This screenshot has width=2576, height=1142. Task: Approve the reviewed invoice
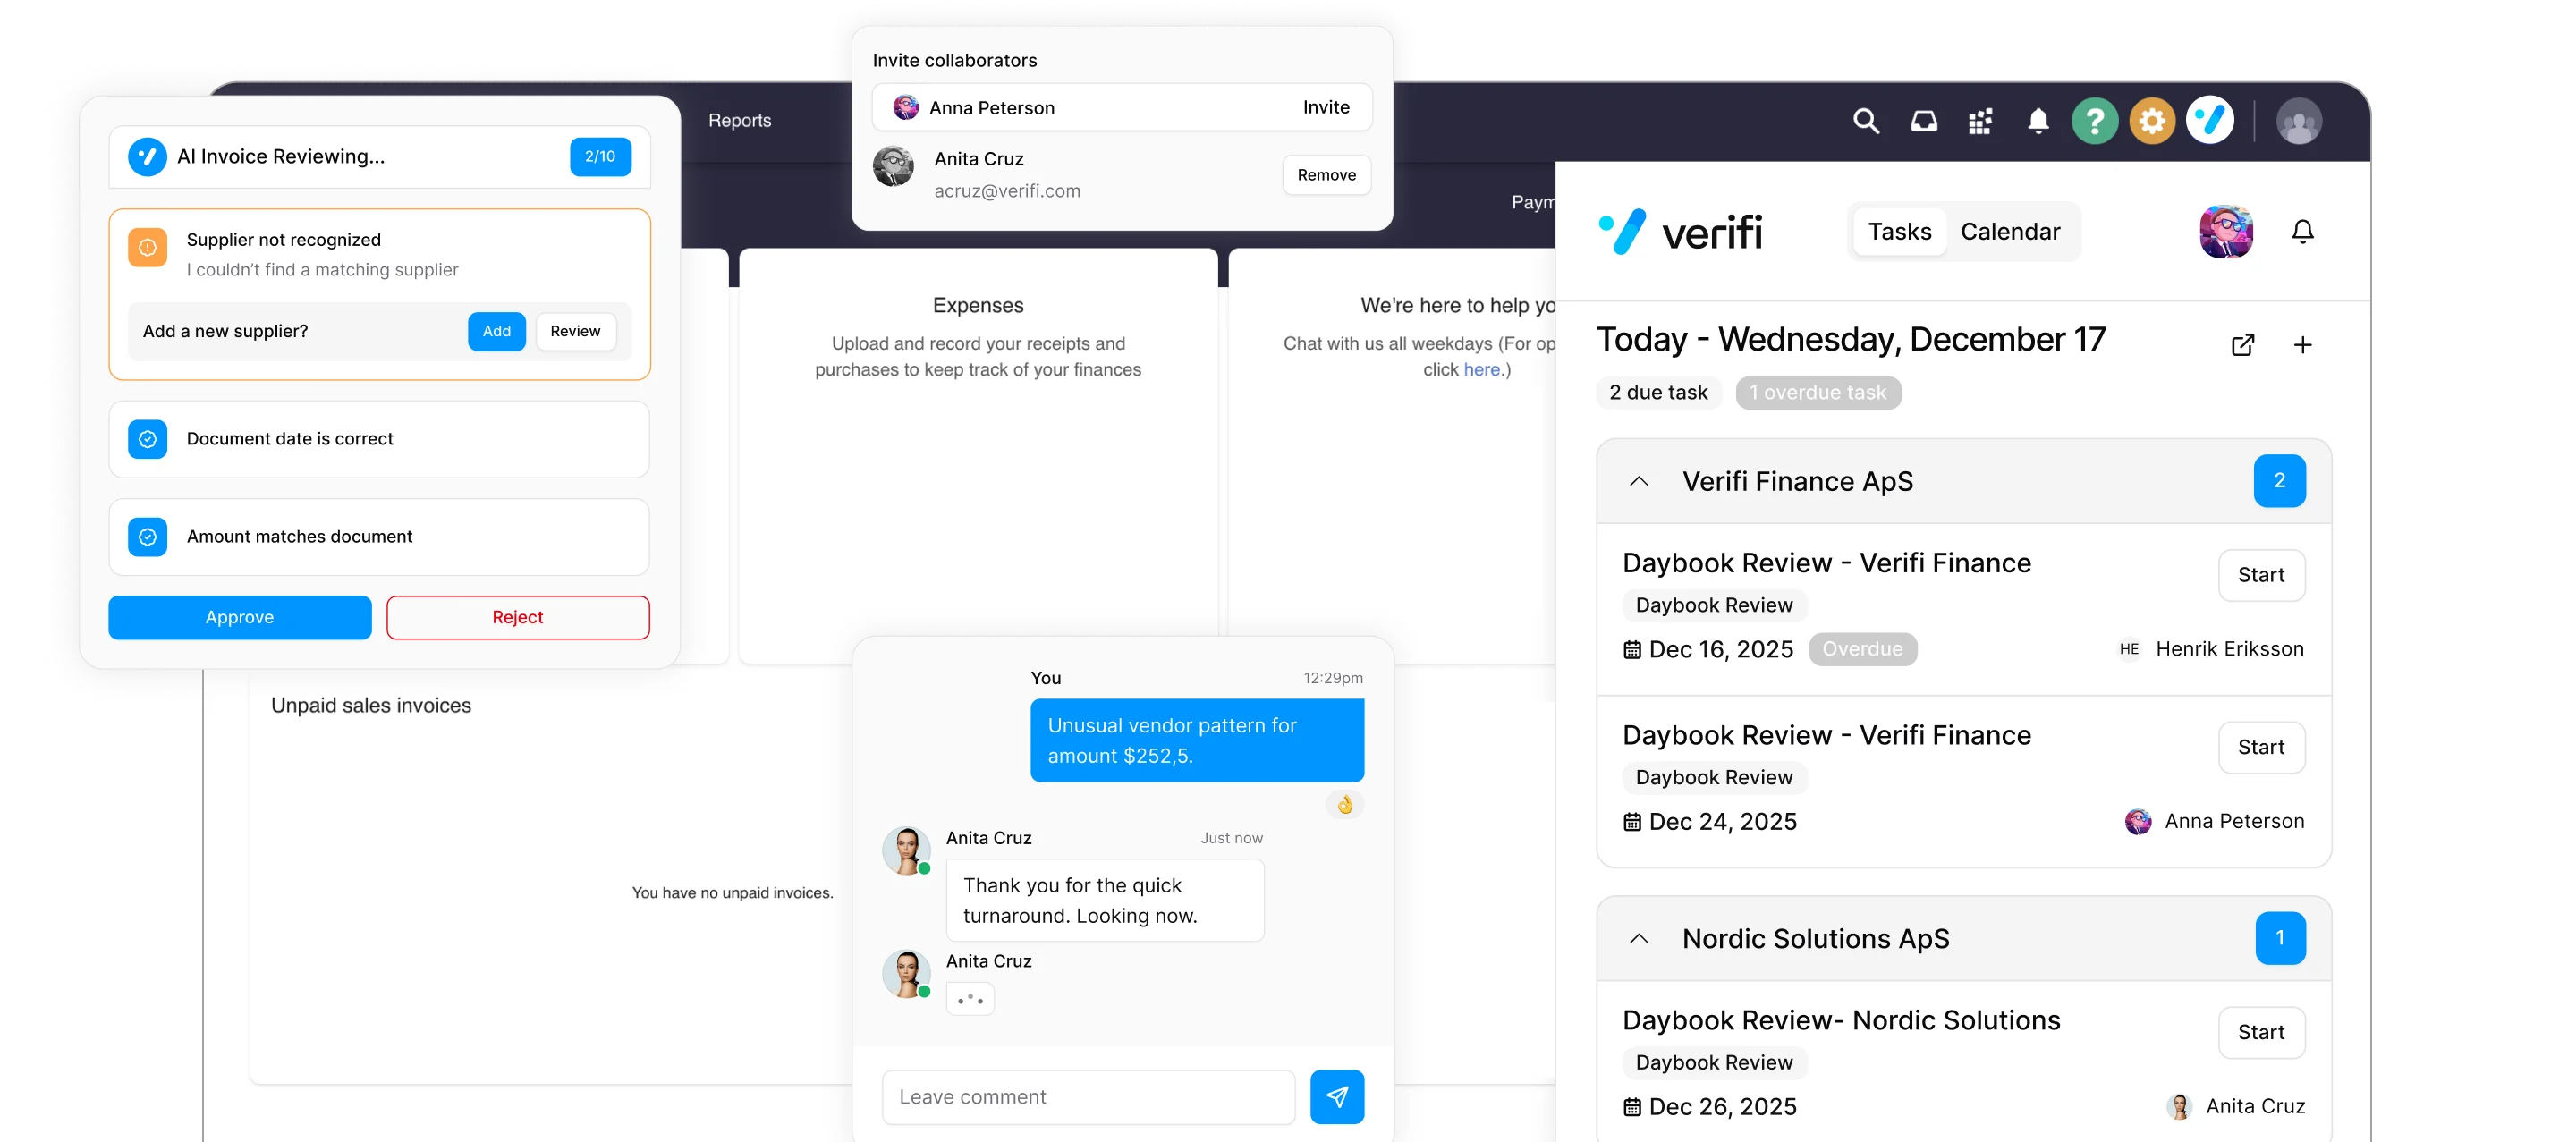coord(240,617)
